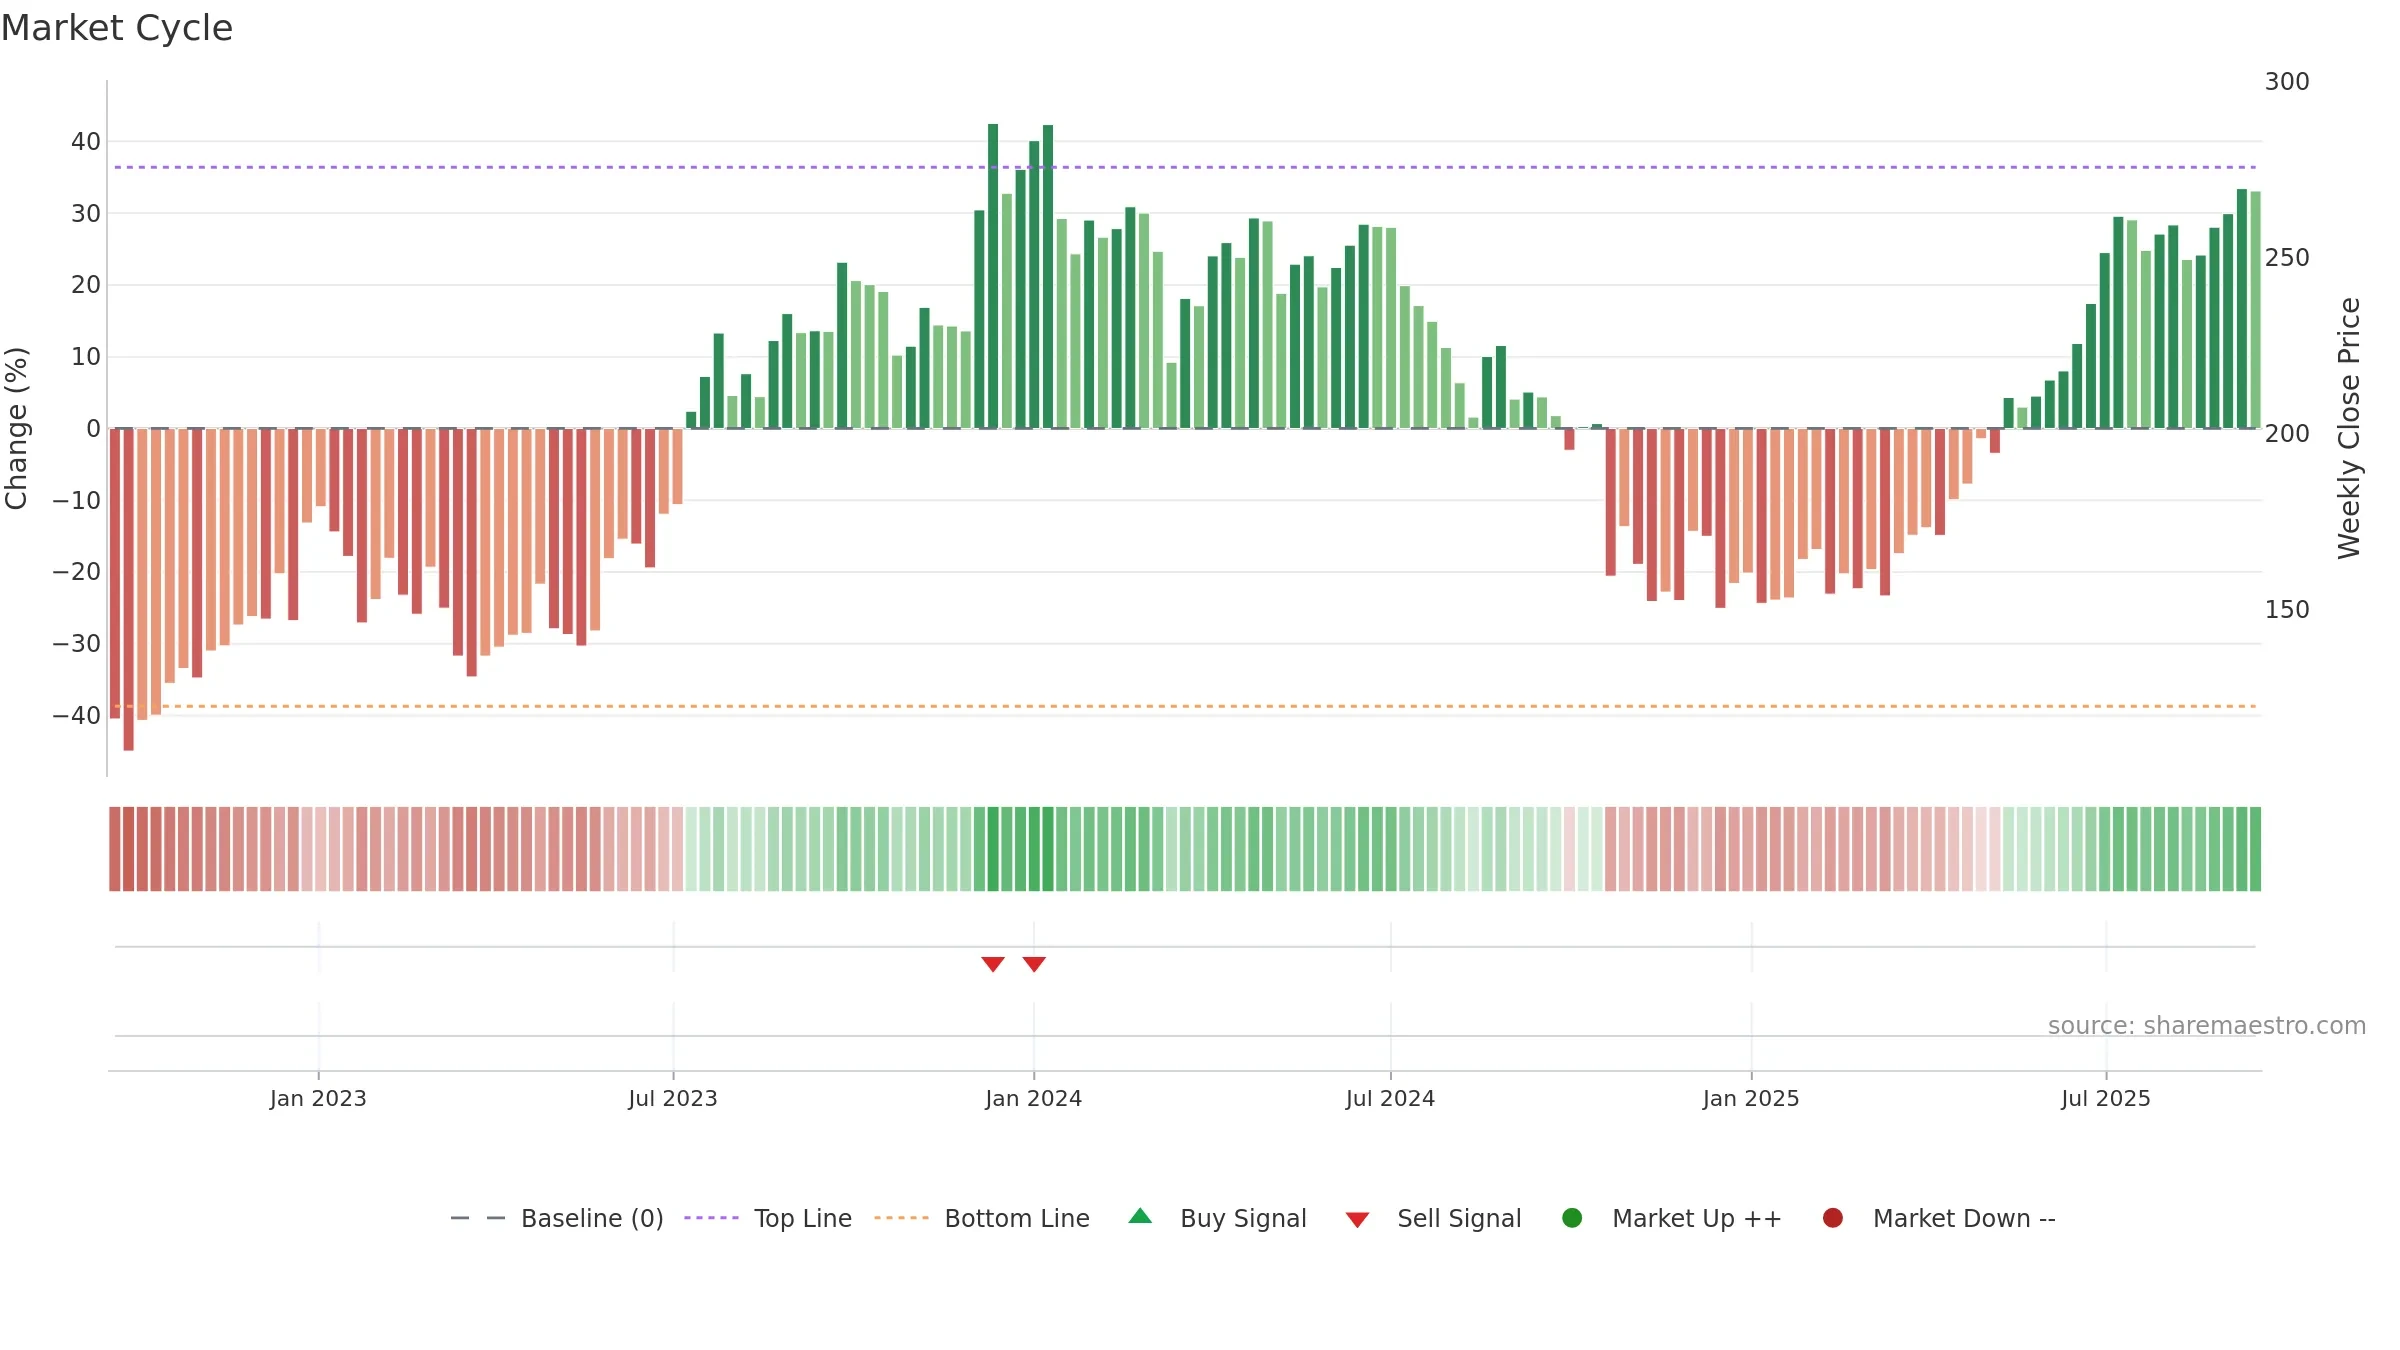Click the 250 tick on price axis
This screenshot has width=2400, height=1350.
[x=2287, y=258]
